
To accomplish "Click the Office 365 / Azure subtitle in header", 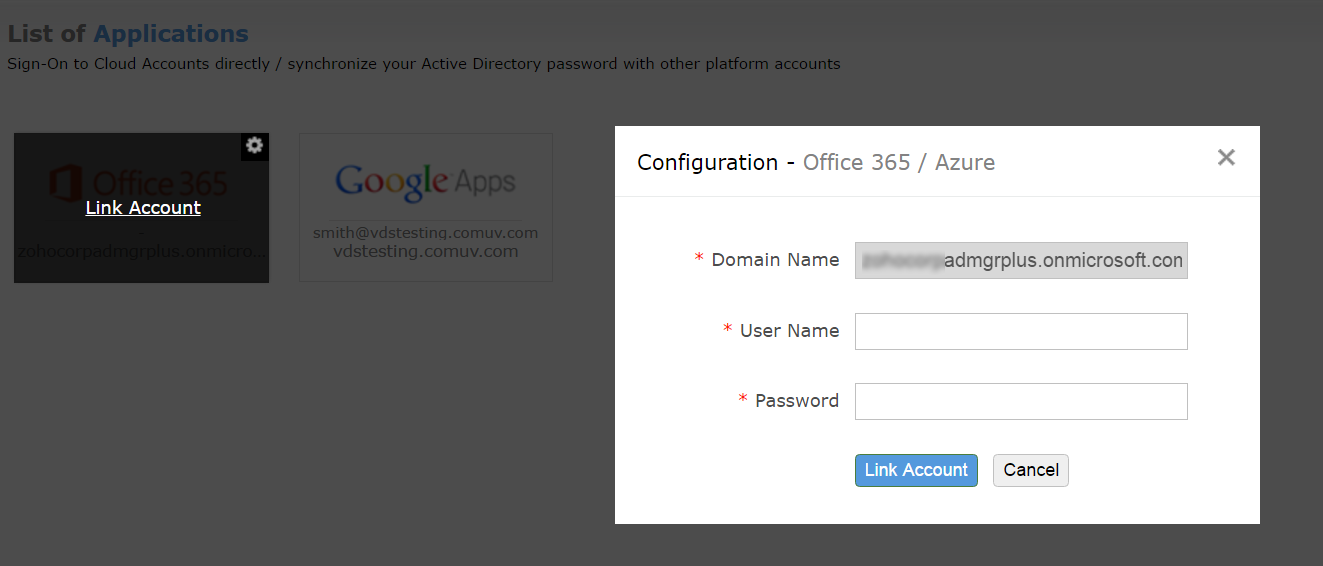I will [898, 162].
